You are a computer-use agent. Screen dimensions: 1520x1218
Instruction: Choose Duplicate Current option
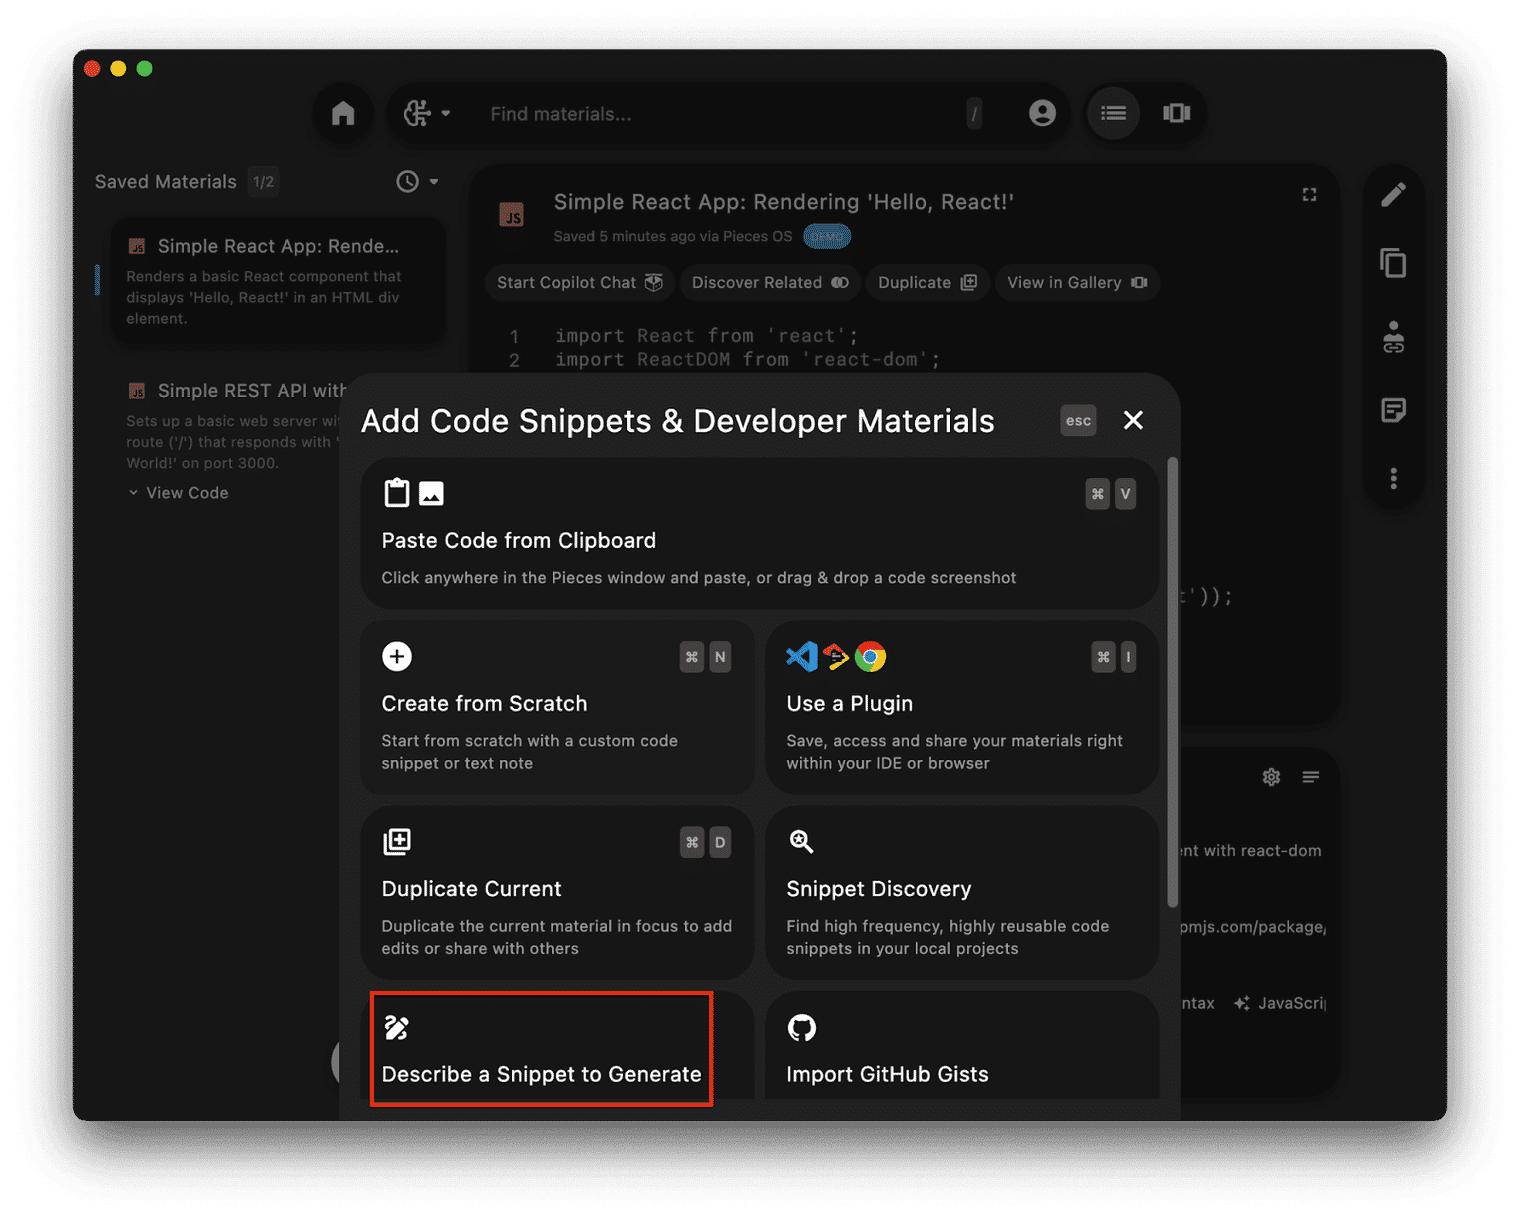click(557, 893)
